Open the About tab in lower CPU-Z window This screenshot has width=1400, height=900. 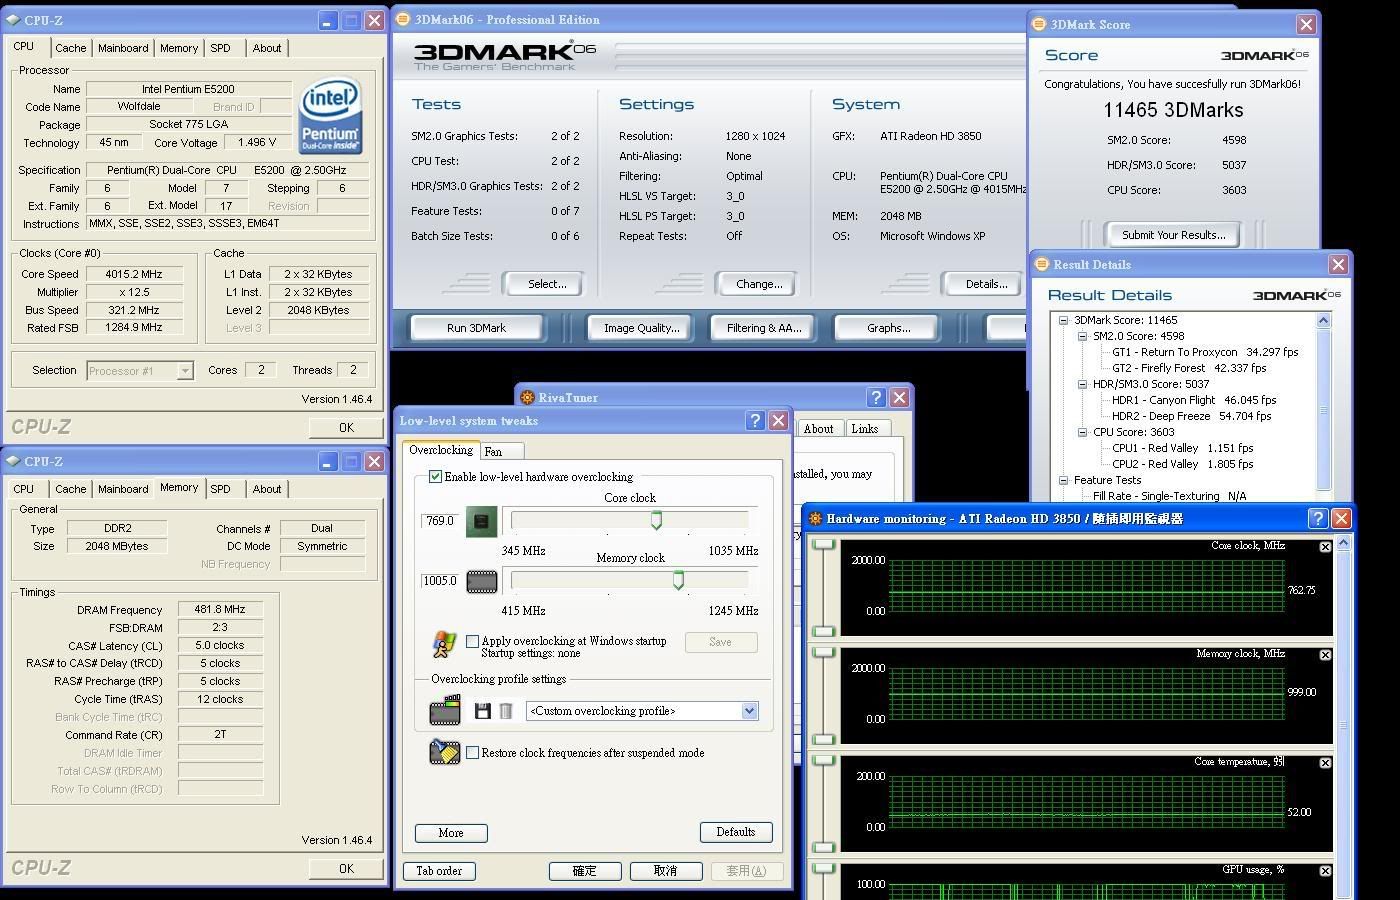pos(267,489)
